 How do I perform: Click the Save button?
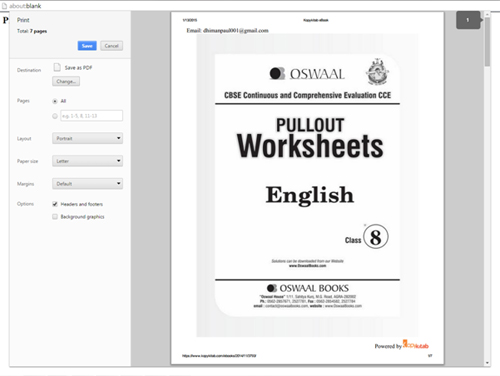click(x=87, y=46)
